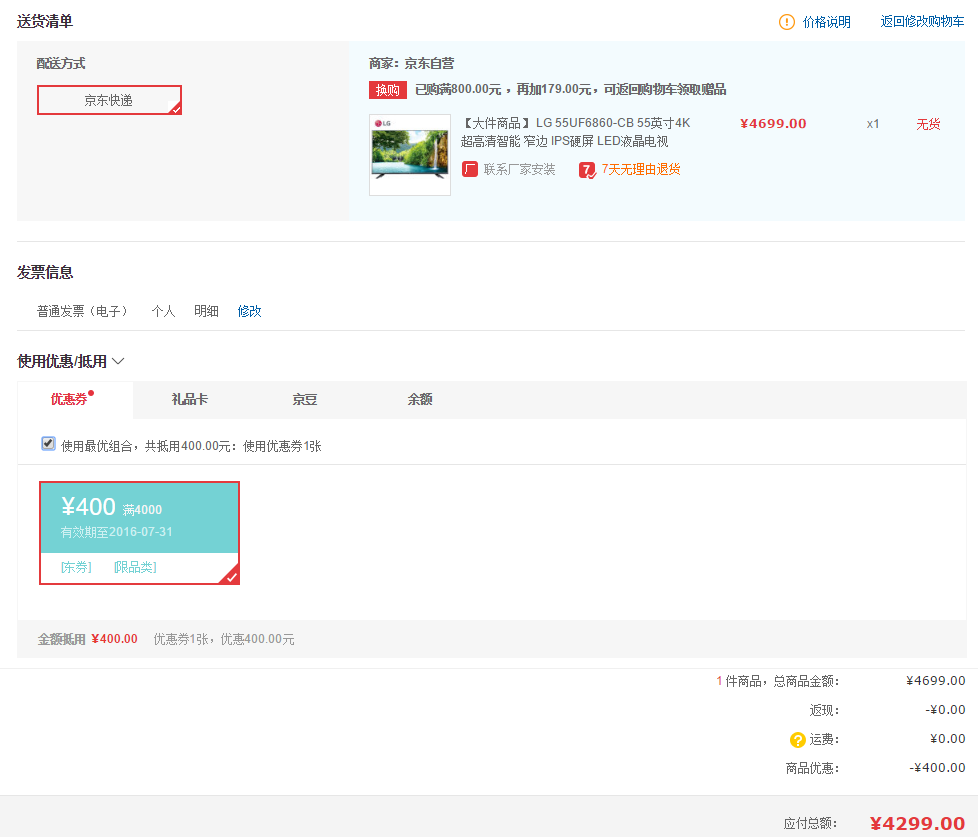Click the 联系厂家安装 text
The width and height of the screenshot is (978, 837).
520,169
